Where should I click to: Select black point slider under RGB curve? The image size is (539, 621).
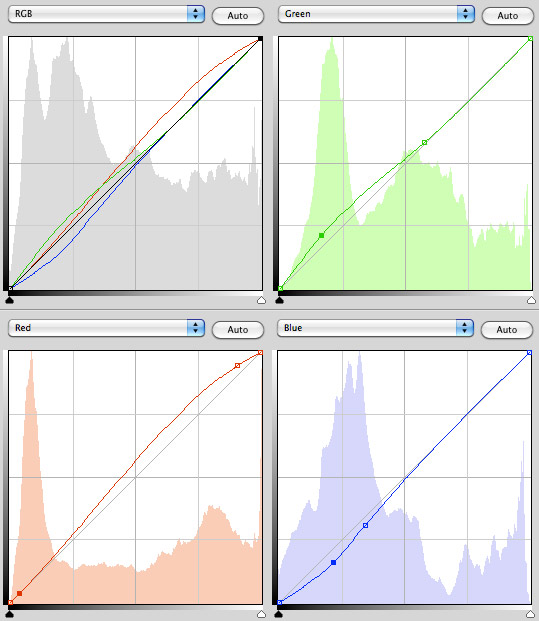(x=10, y=300)
